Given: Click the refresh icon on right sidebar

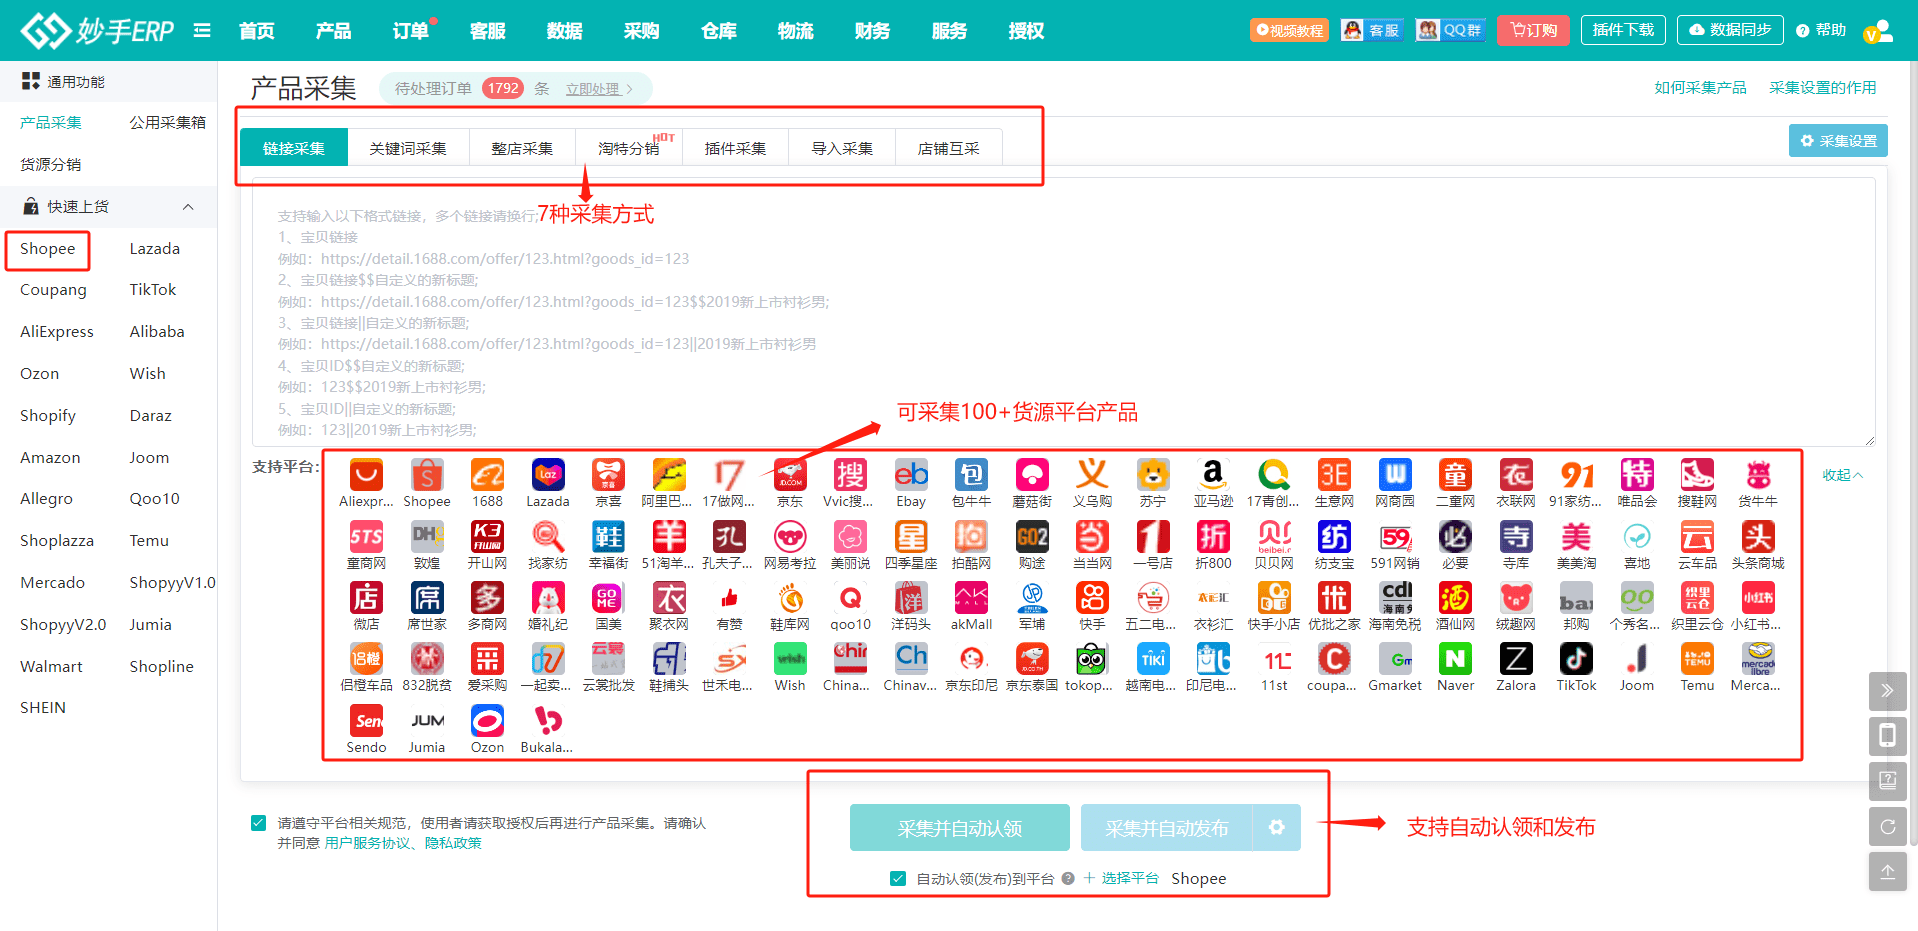Looking at the screenshot, I should click(1888, 827).
